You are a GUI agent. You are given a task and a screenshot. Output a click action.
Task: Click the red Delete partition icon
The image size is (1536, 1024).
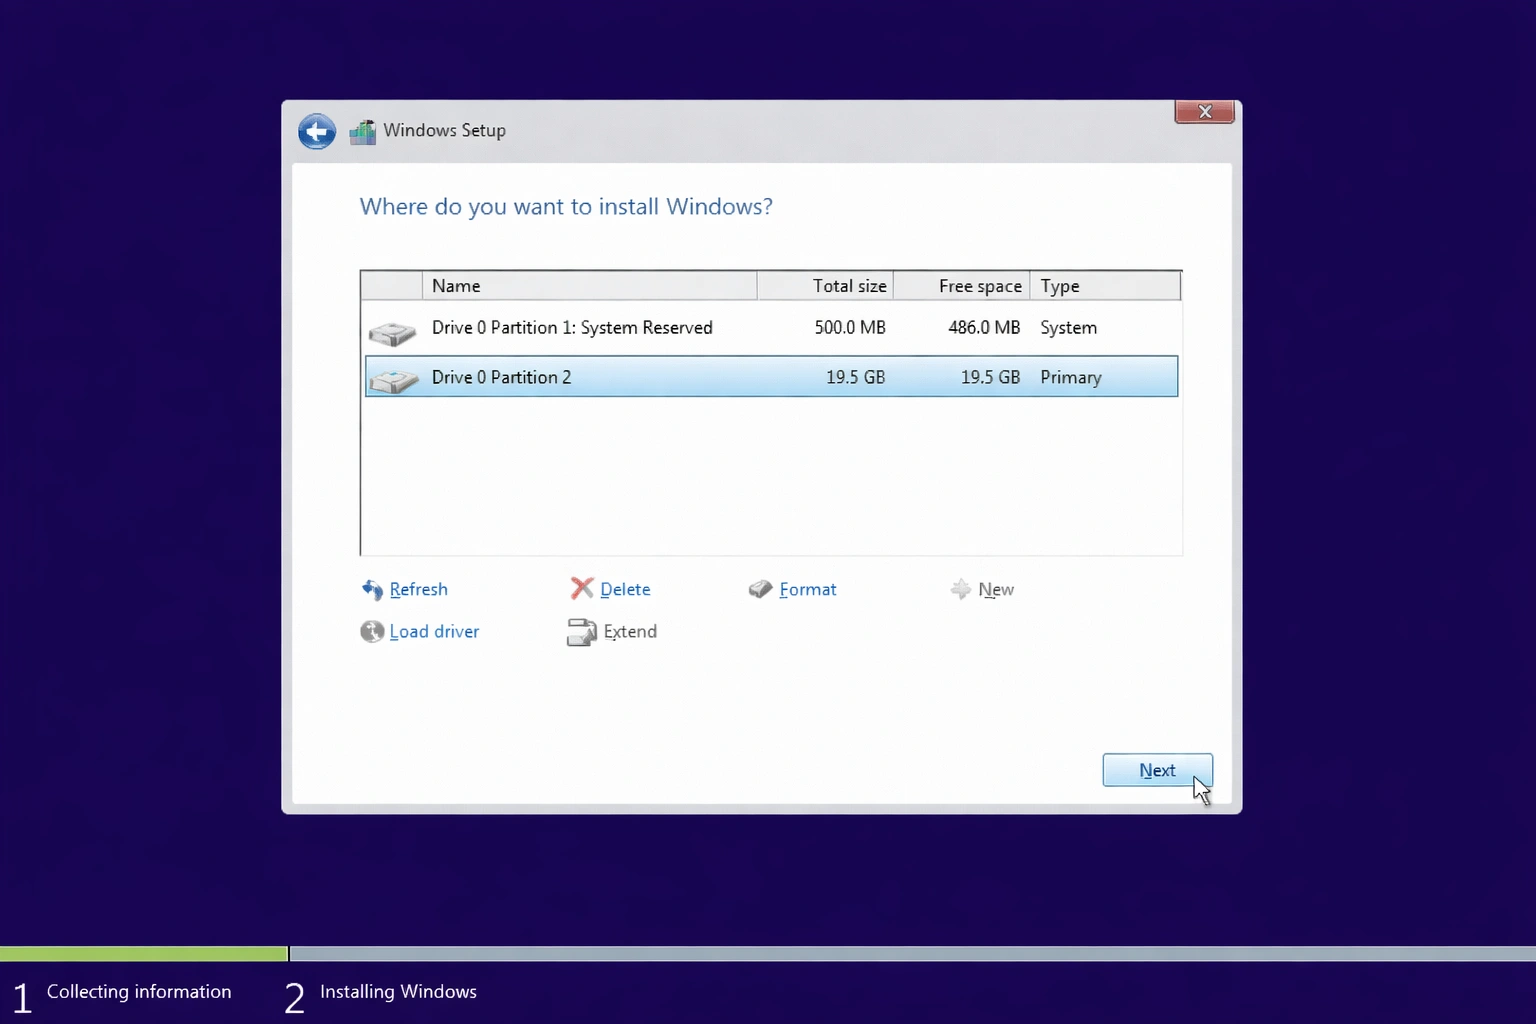coord(581,589)
